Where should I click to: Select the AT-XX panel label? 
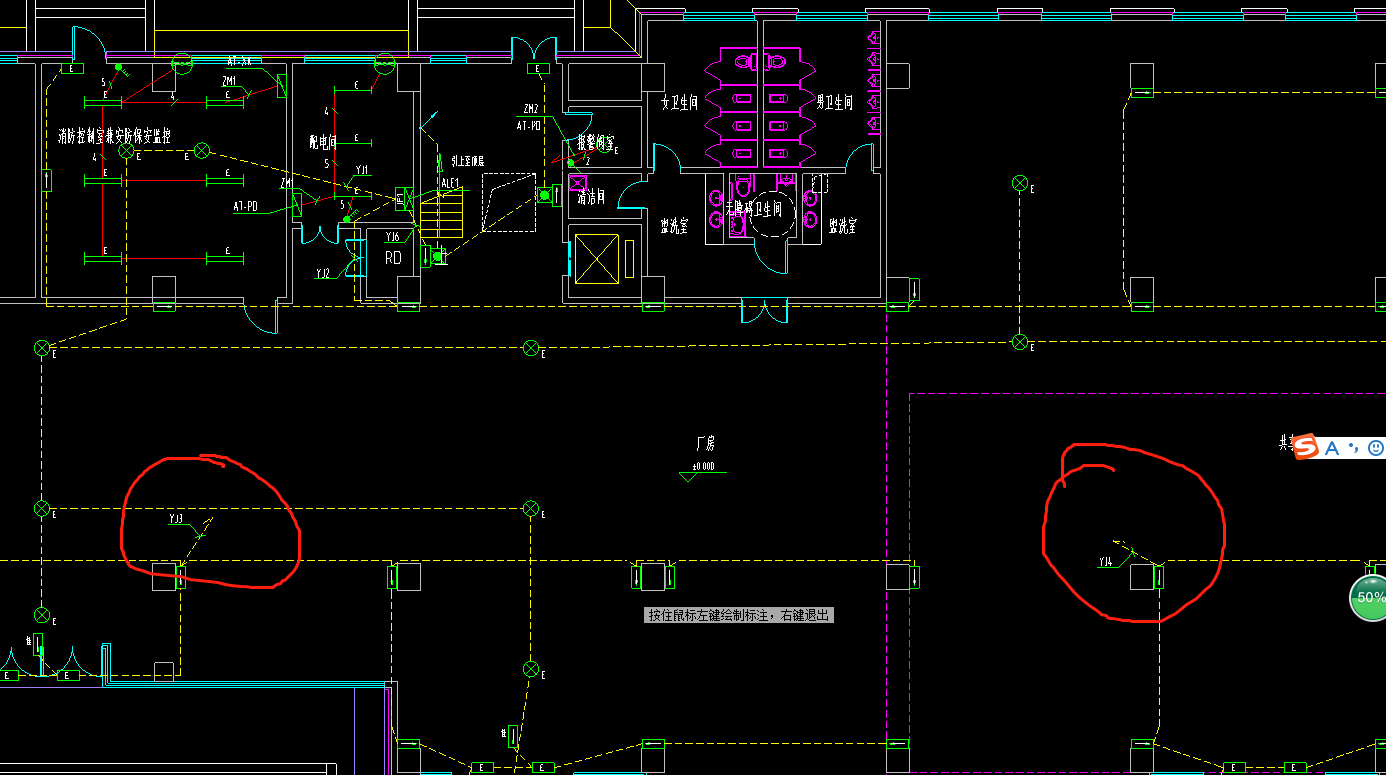tap(239, 61)
